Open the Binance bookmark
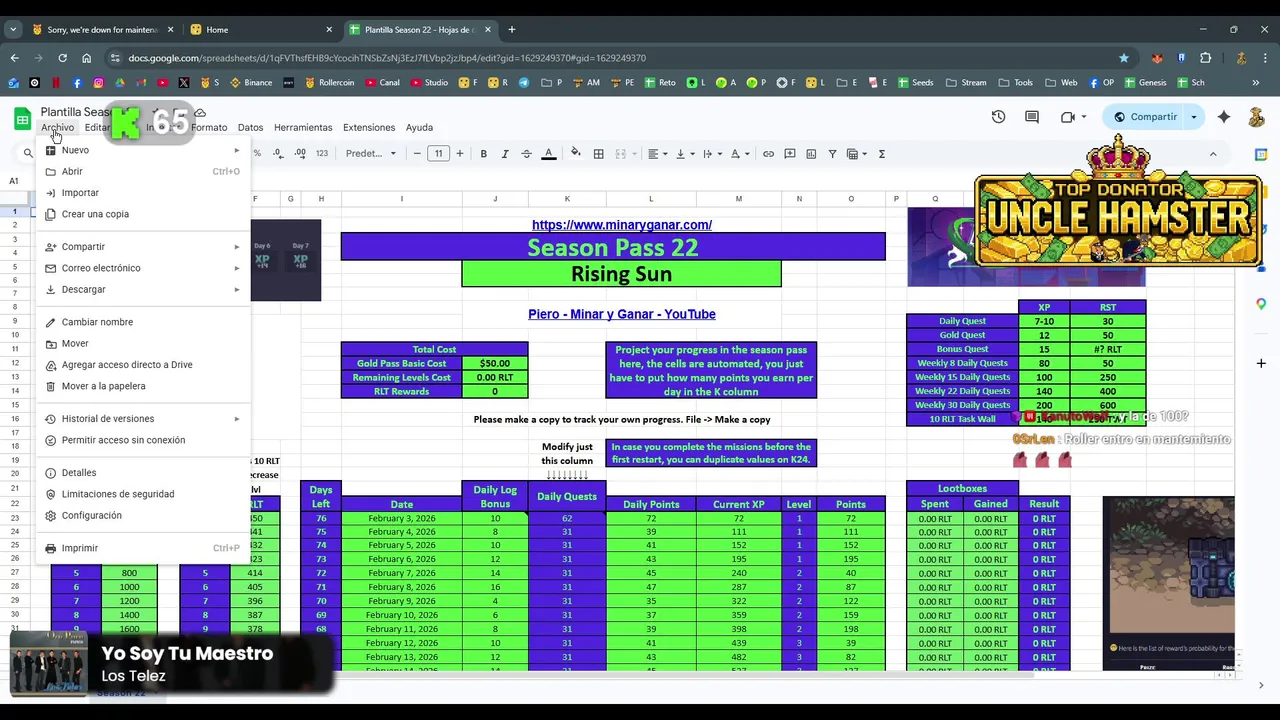 pos(251,83)
